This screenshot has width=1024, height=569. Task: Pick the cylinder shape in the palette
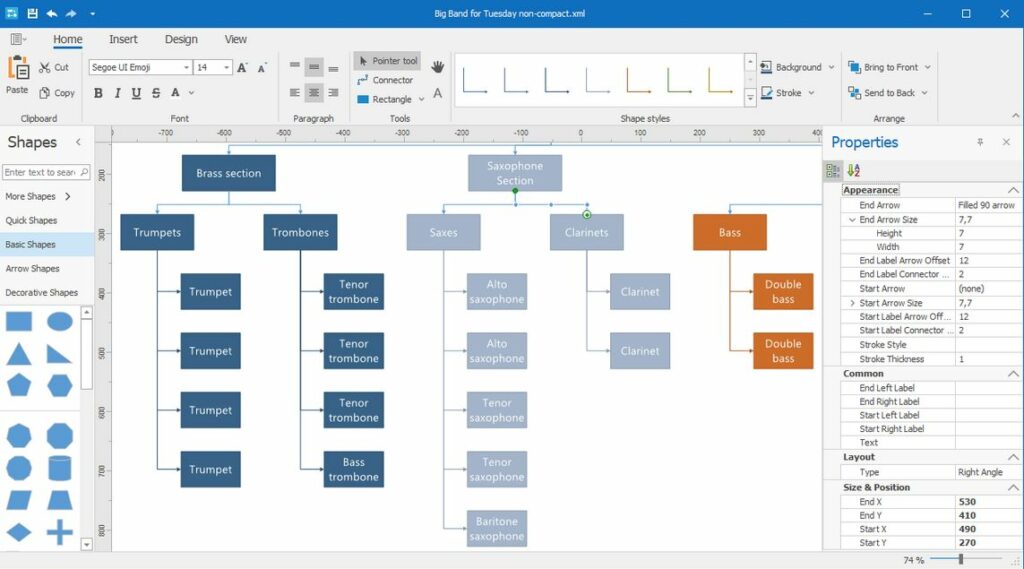(59, 468)
